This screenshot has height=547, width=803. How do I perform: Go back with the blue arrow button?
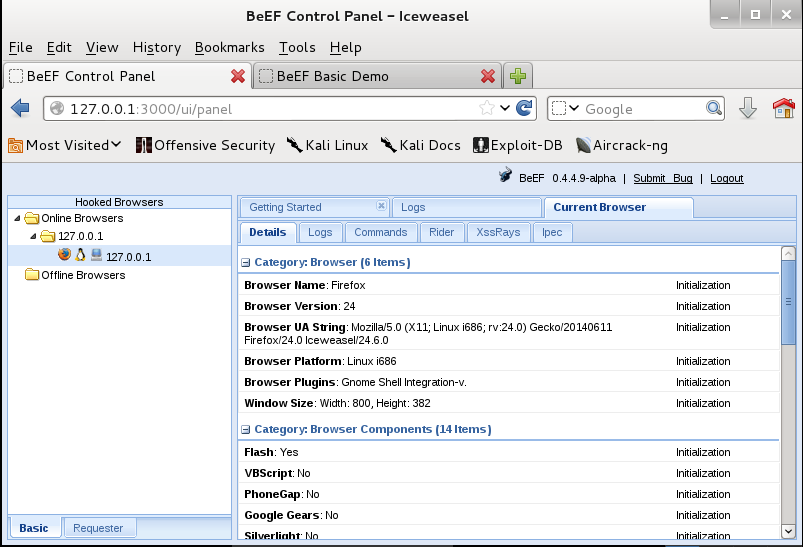(x=20, y=108)
